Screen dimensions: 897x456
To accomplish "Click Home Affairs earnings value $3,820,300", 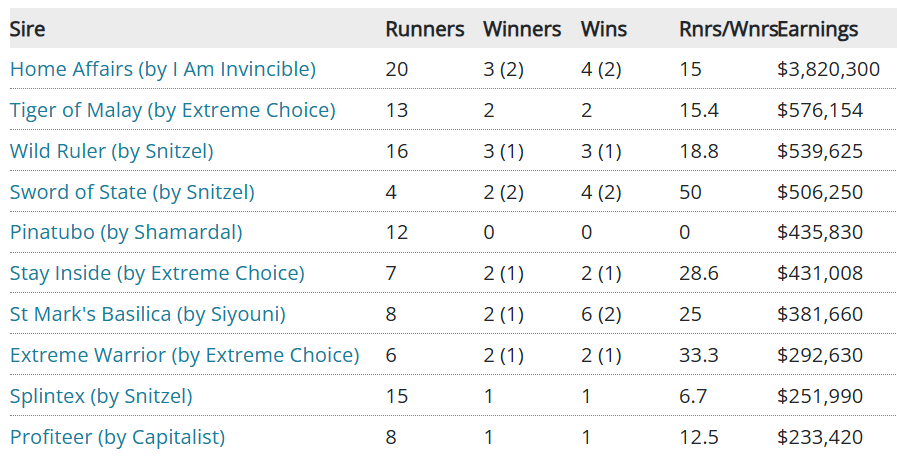I will (x=827, y=69).
